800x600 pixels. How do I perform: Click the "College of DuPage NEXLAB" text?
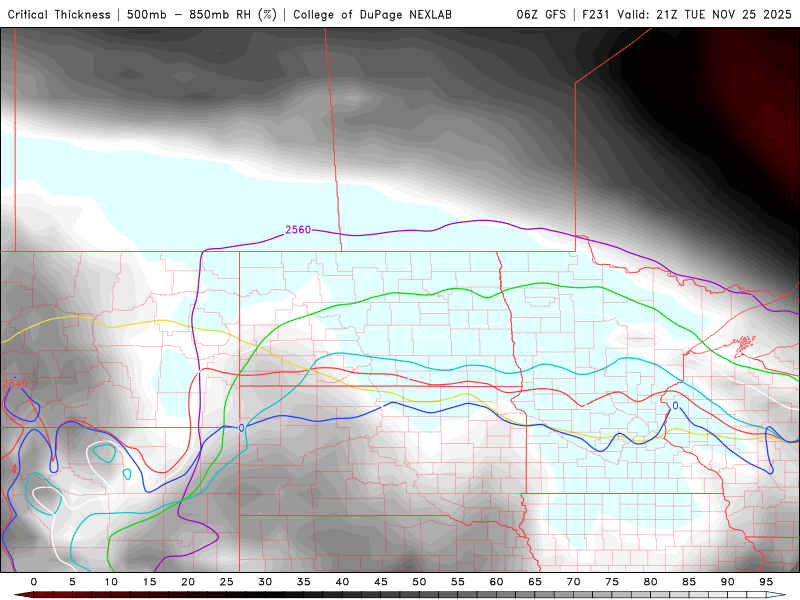372,14
